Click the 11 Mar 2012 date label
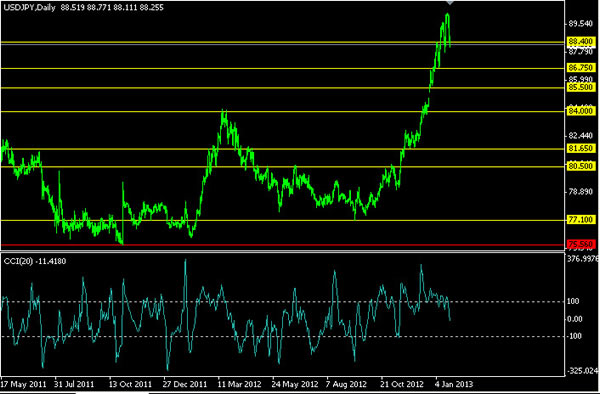Viewport: 600px width, 394px height. click(x=240, y=384)
